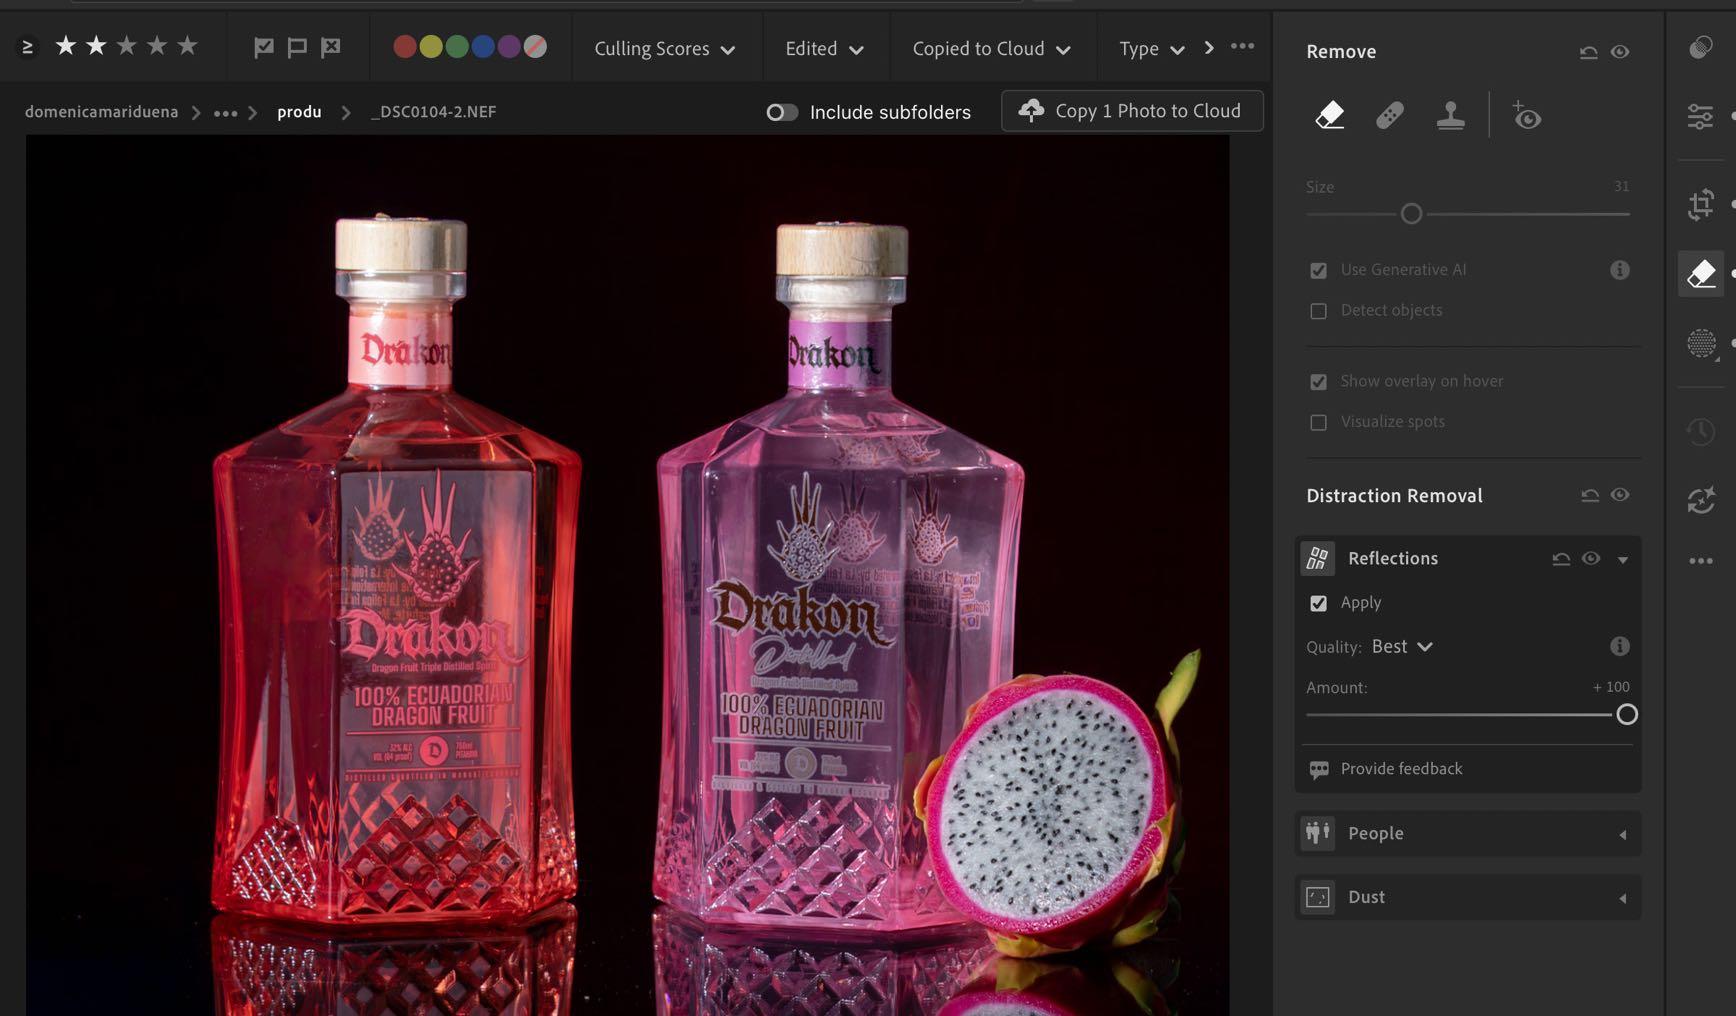The height and width of the screenshot is (1016, 1736).
Task: Filter by blue color label
Action: point(483,47)
